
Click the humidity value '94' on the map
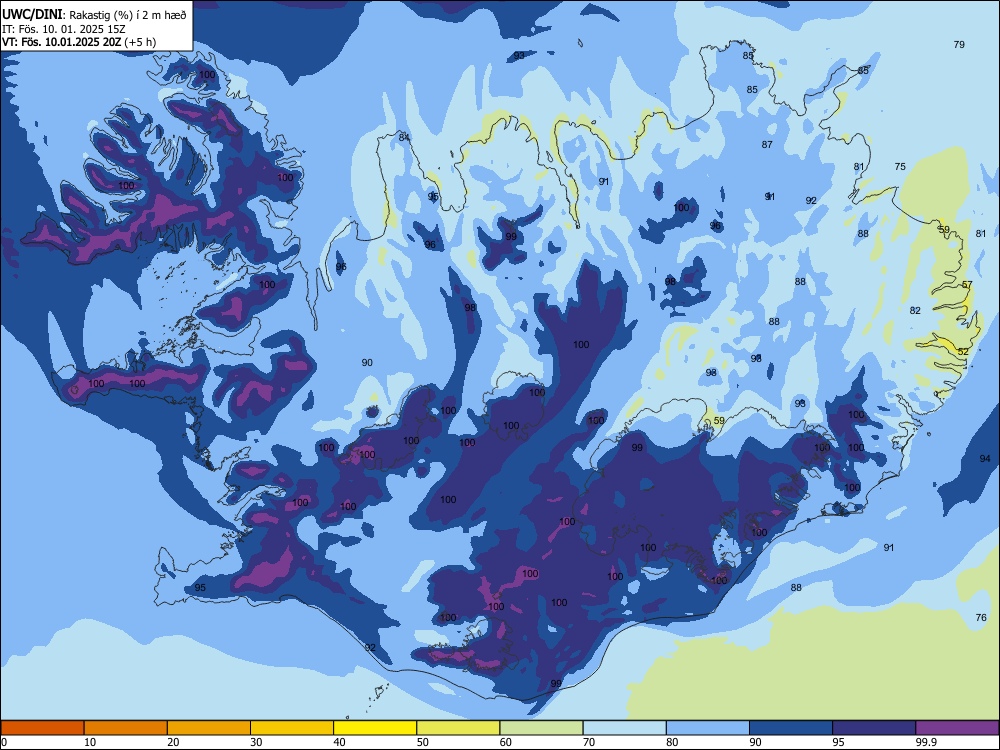point(985,459)
